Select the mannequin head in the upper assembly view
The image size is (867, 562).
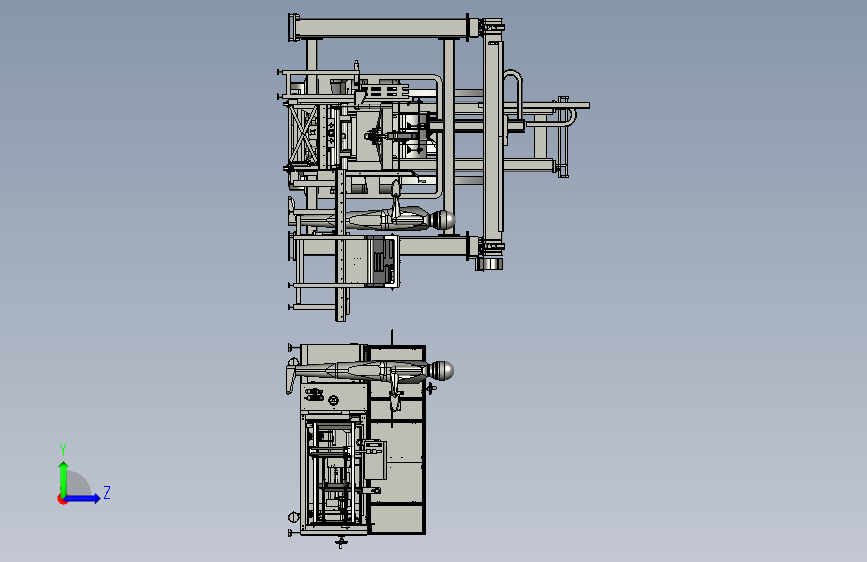click(442, 220)
